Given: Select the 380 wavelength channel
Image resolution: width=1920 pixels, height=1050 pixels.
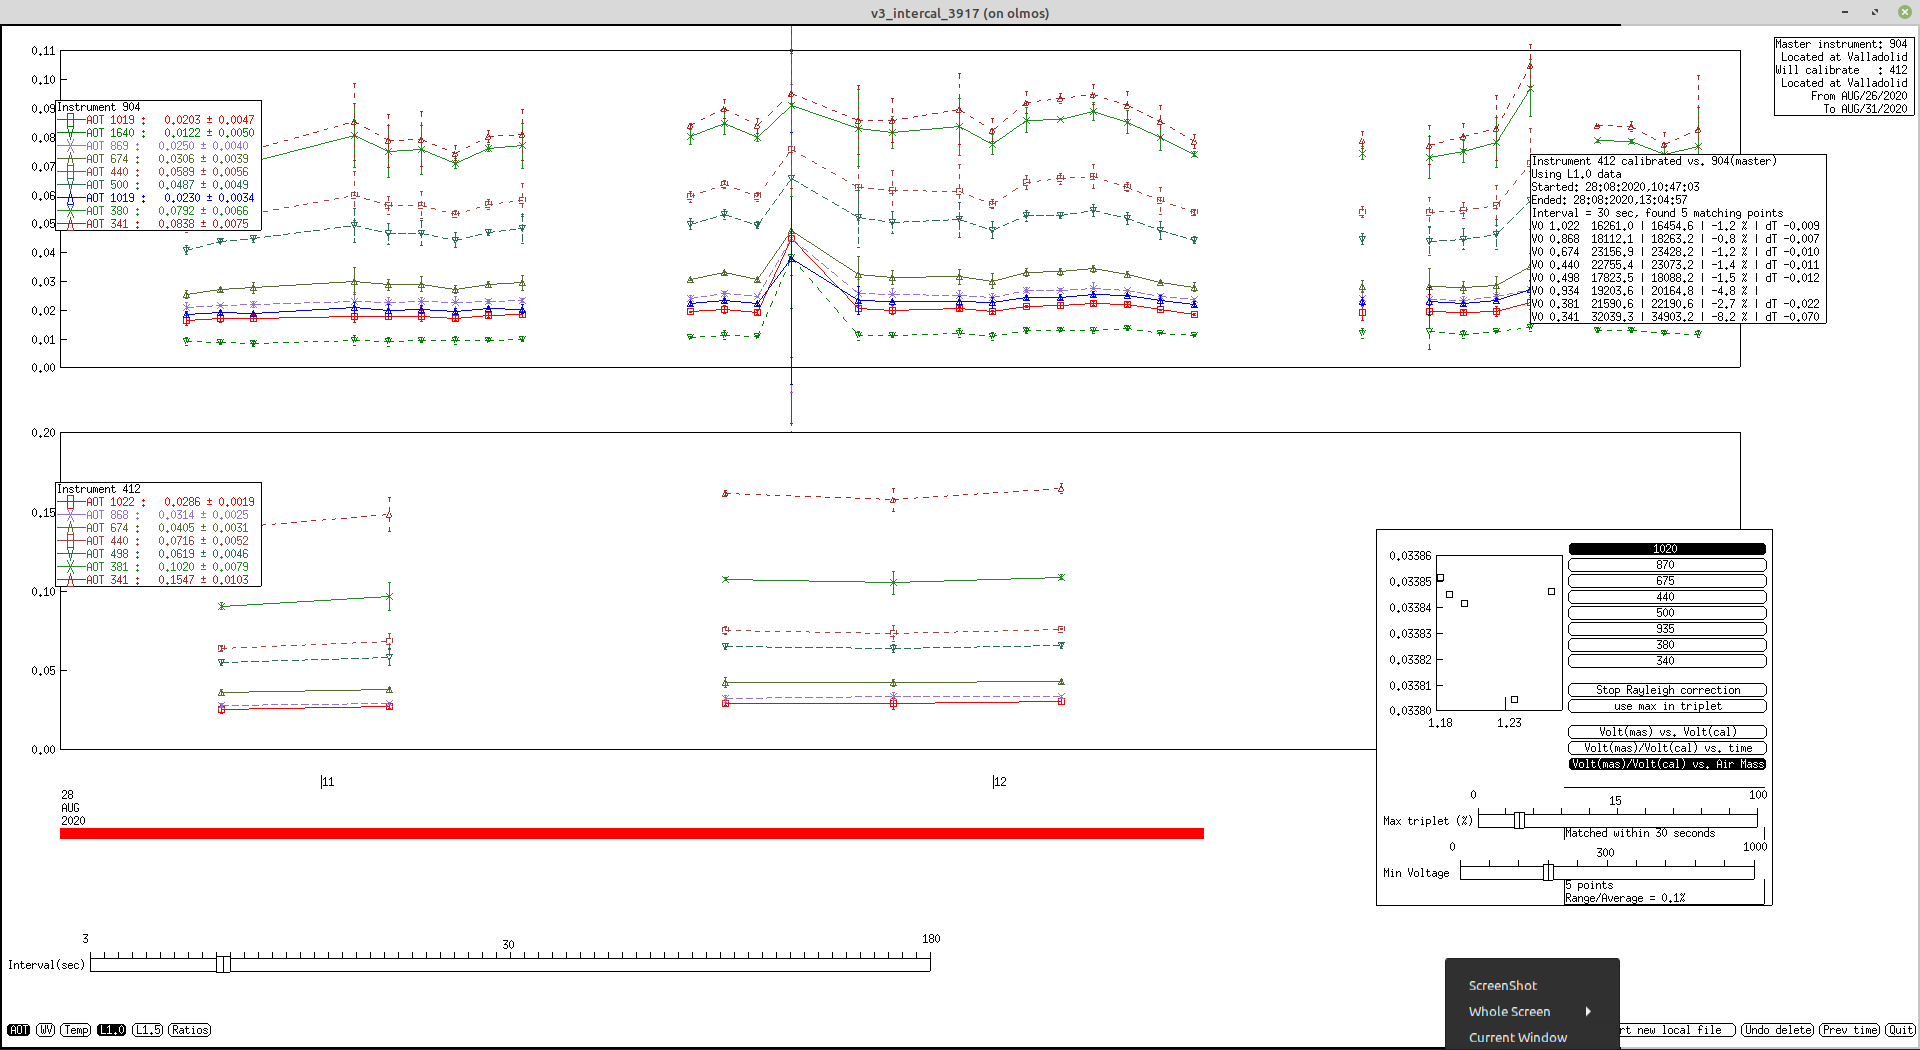Looking at the screenshot, I should [1667, 645].
